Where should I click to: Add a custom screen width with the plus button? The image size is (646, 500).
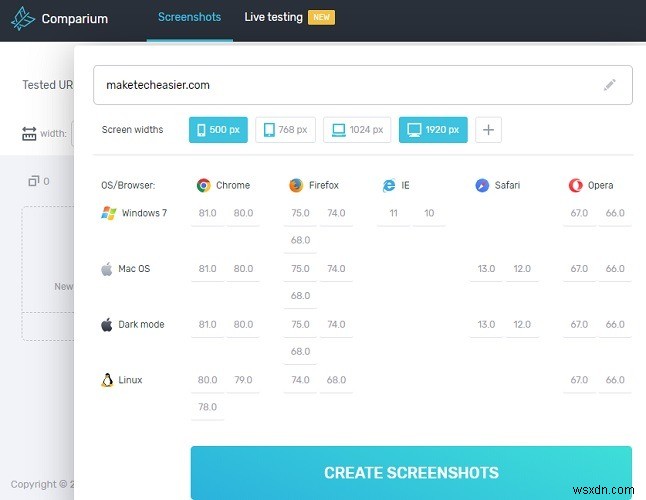(x=488, y=130)
